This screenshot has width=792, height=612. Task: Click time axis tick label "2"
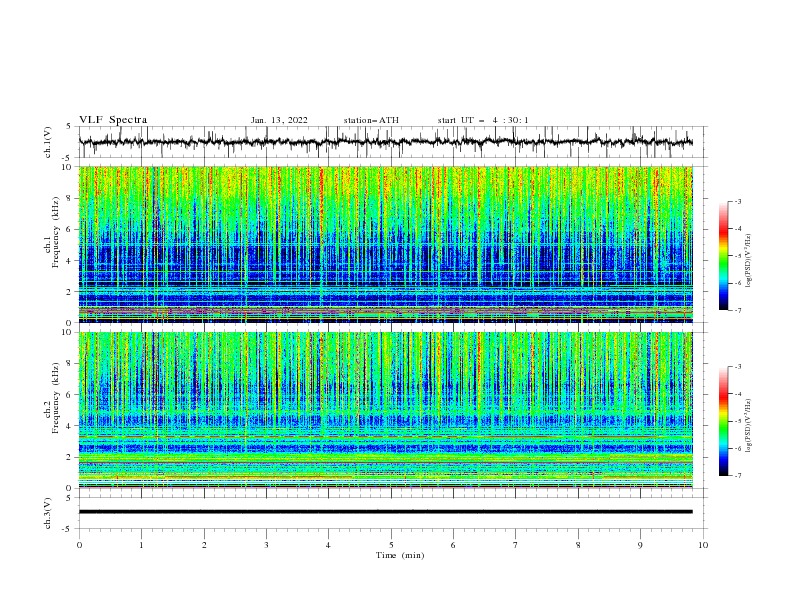(x=204, y=545)
